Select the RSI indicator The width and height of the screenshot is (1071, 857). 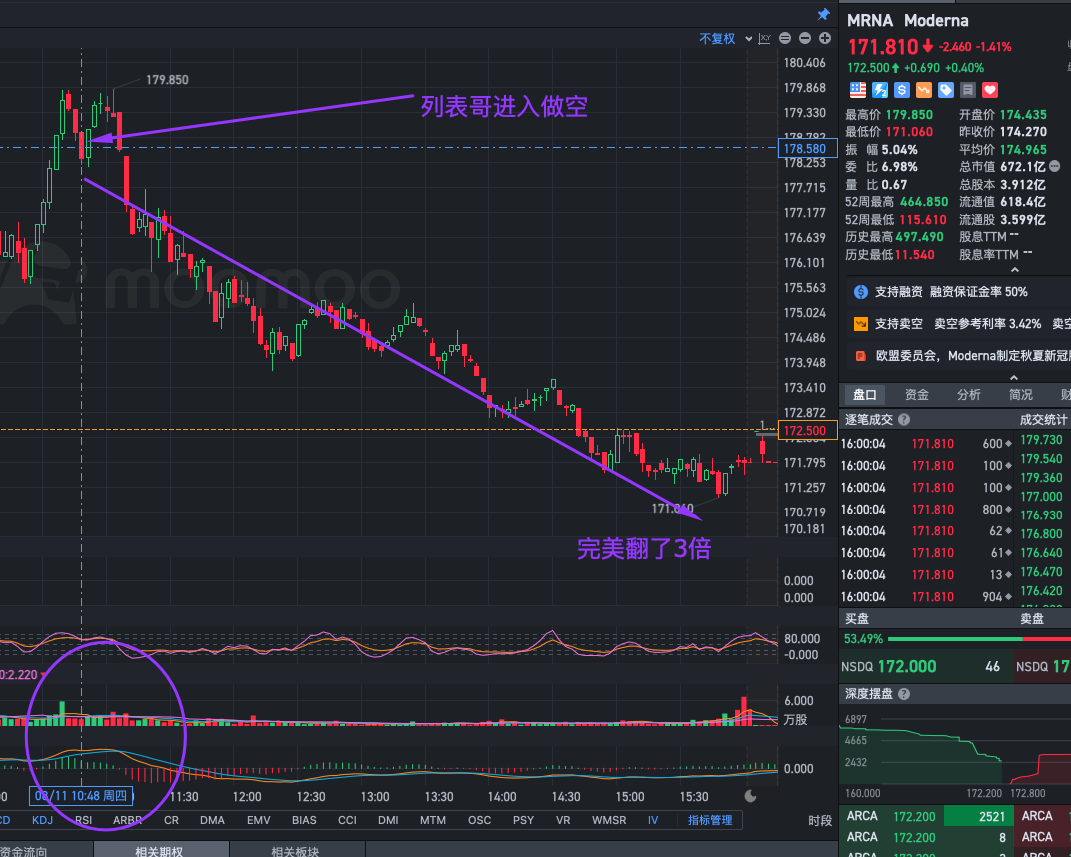[x=83, y=819]
